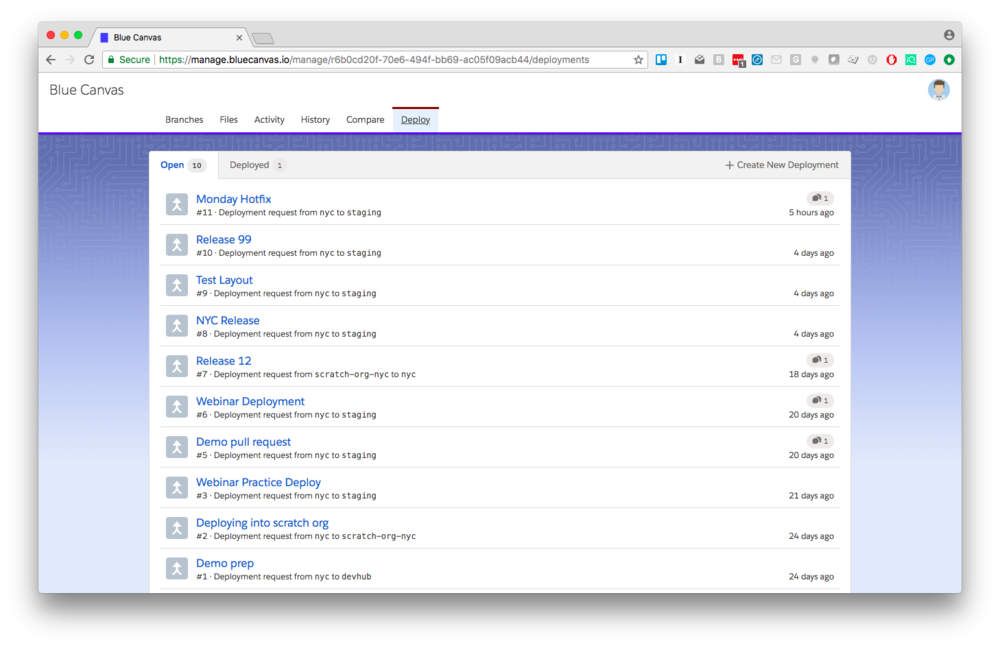Click the gray shield extension icon
The height and width of the screenshot is (648, 1000).
tap(834, 60)
